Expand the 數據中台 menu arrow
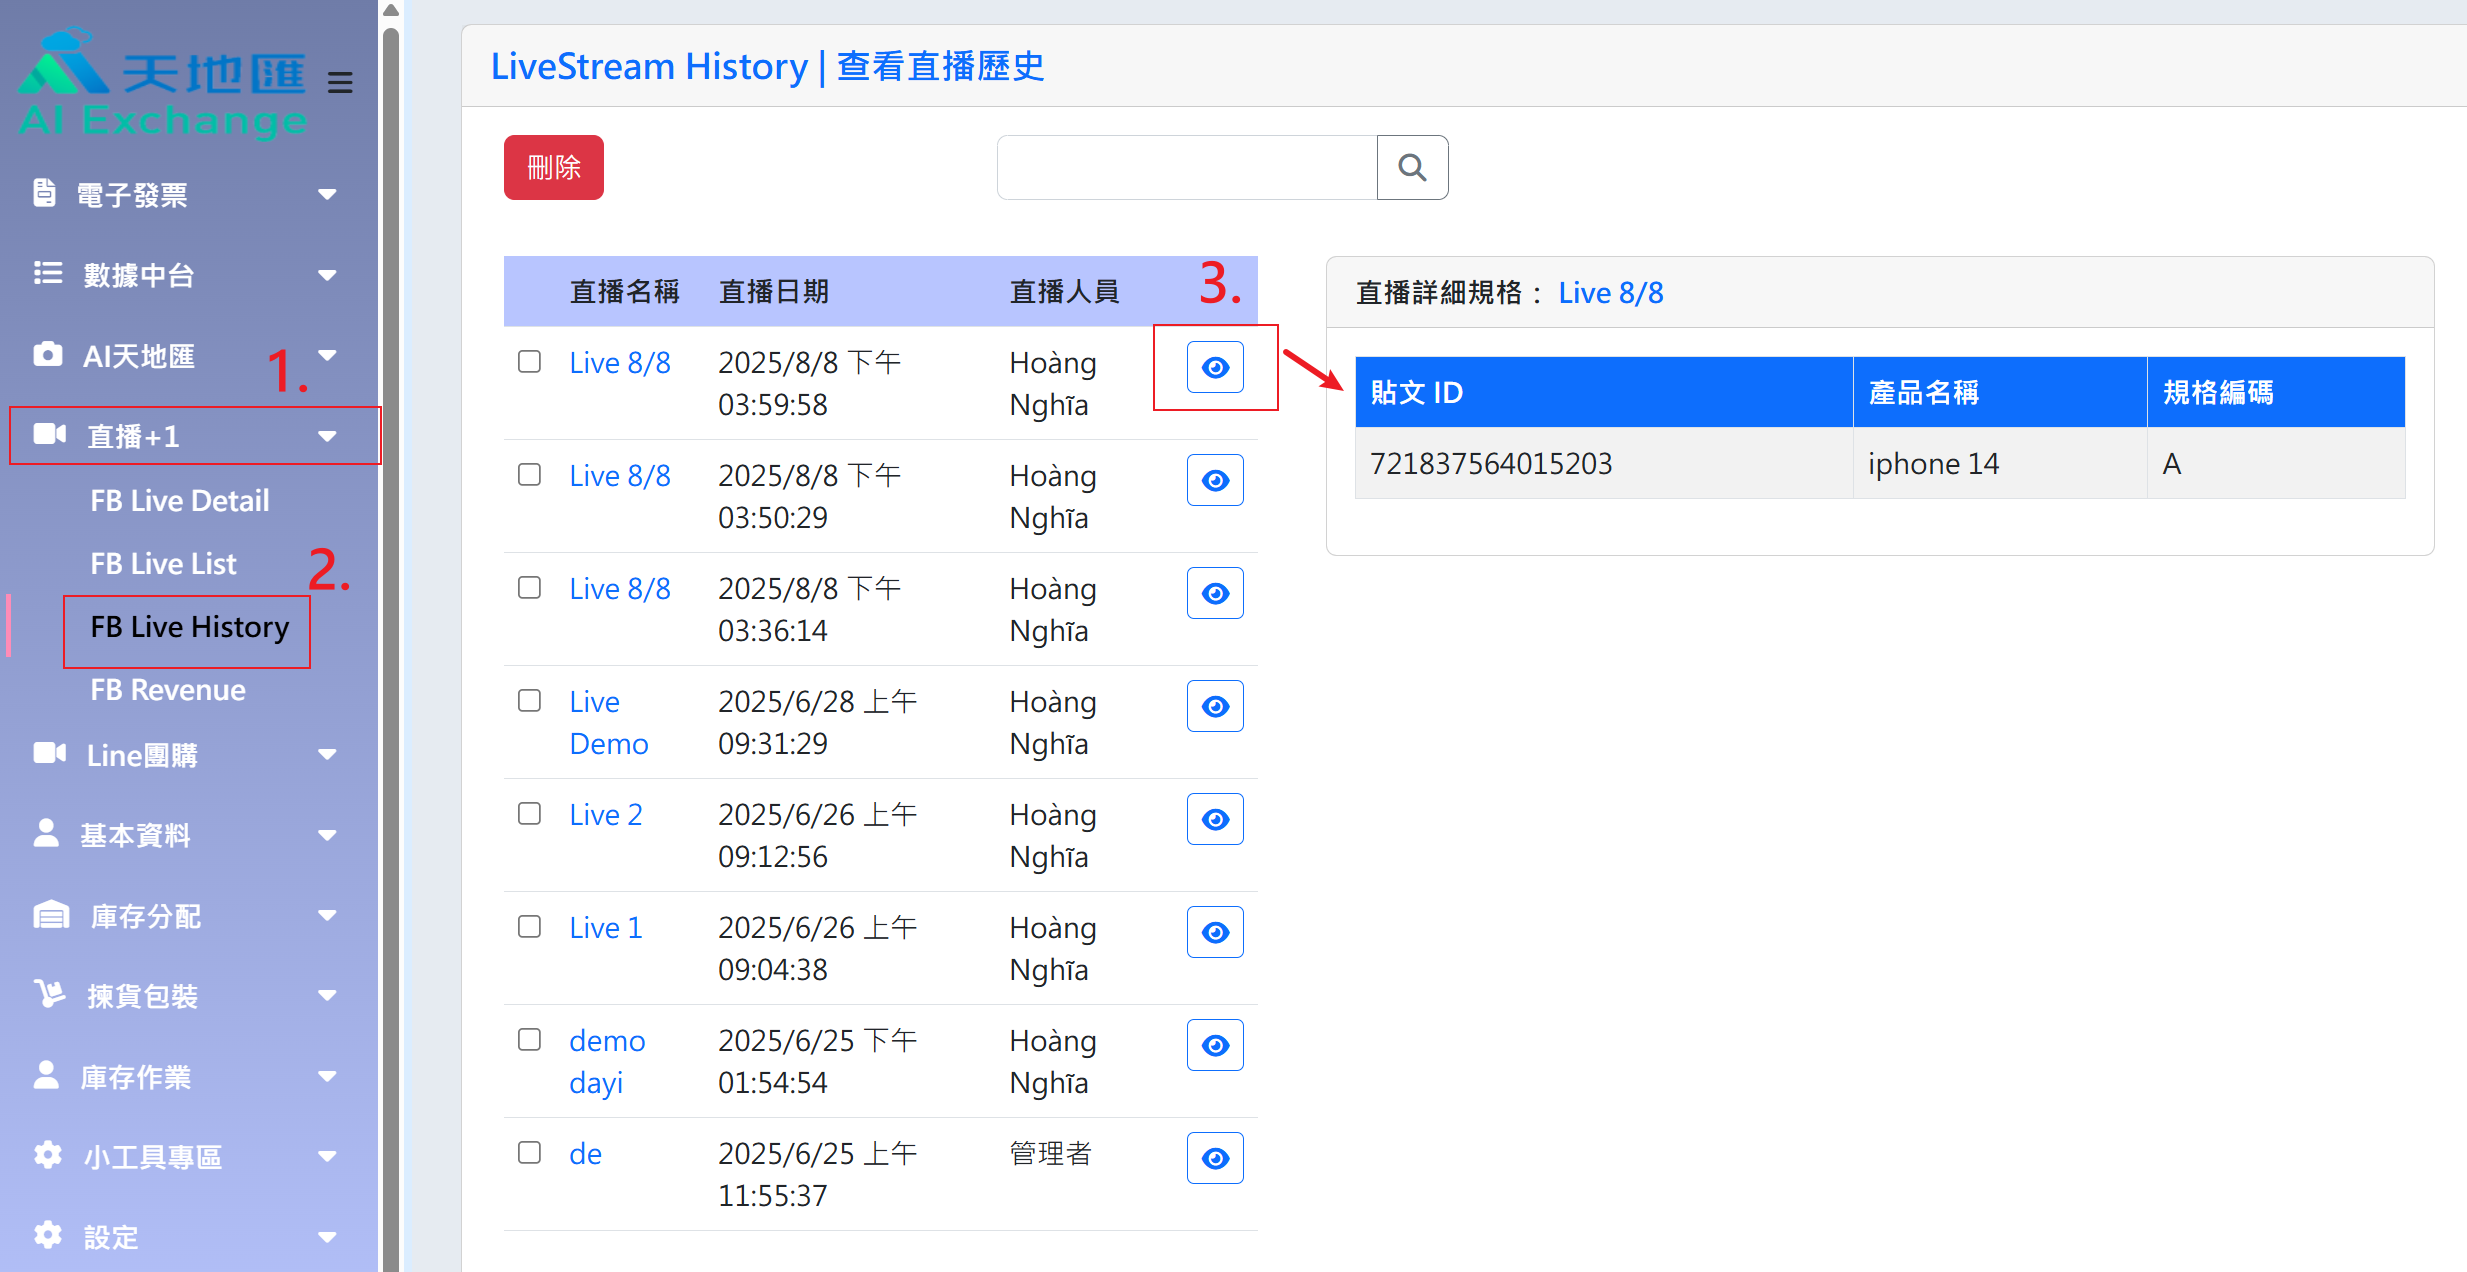The width and height of the screenshot is (2467, 1272). pos(327,274)
